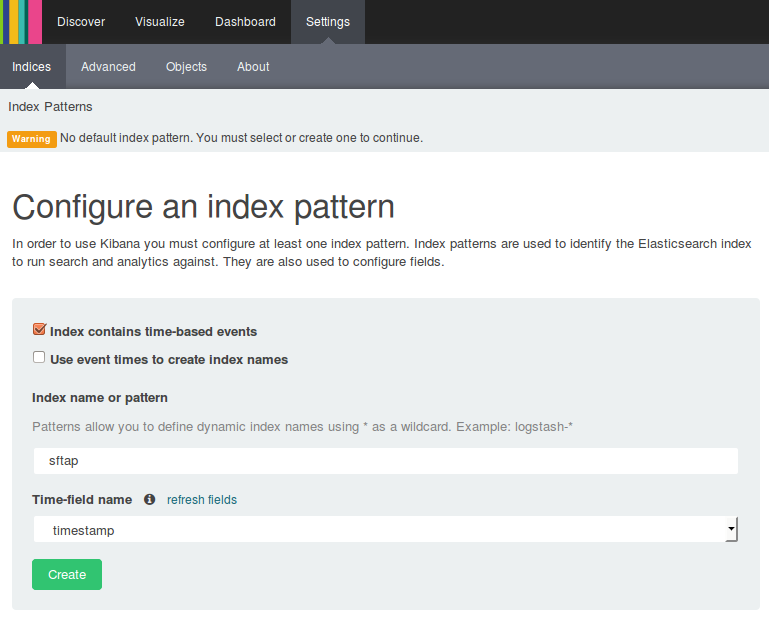Switch to the Advanced settings tab

click(108, 67)
